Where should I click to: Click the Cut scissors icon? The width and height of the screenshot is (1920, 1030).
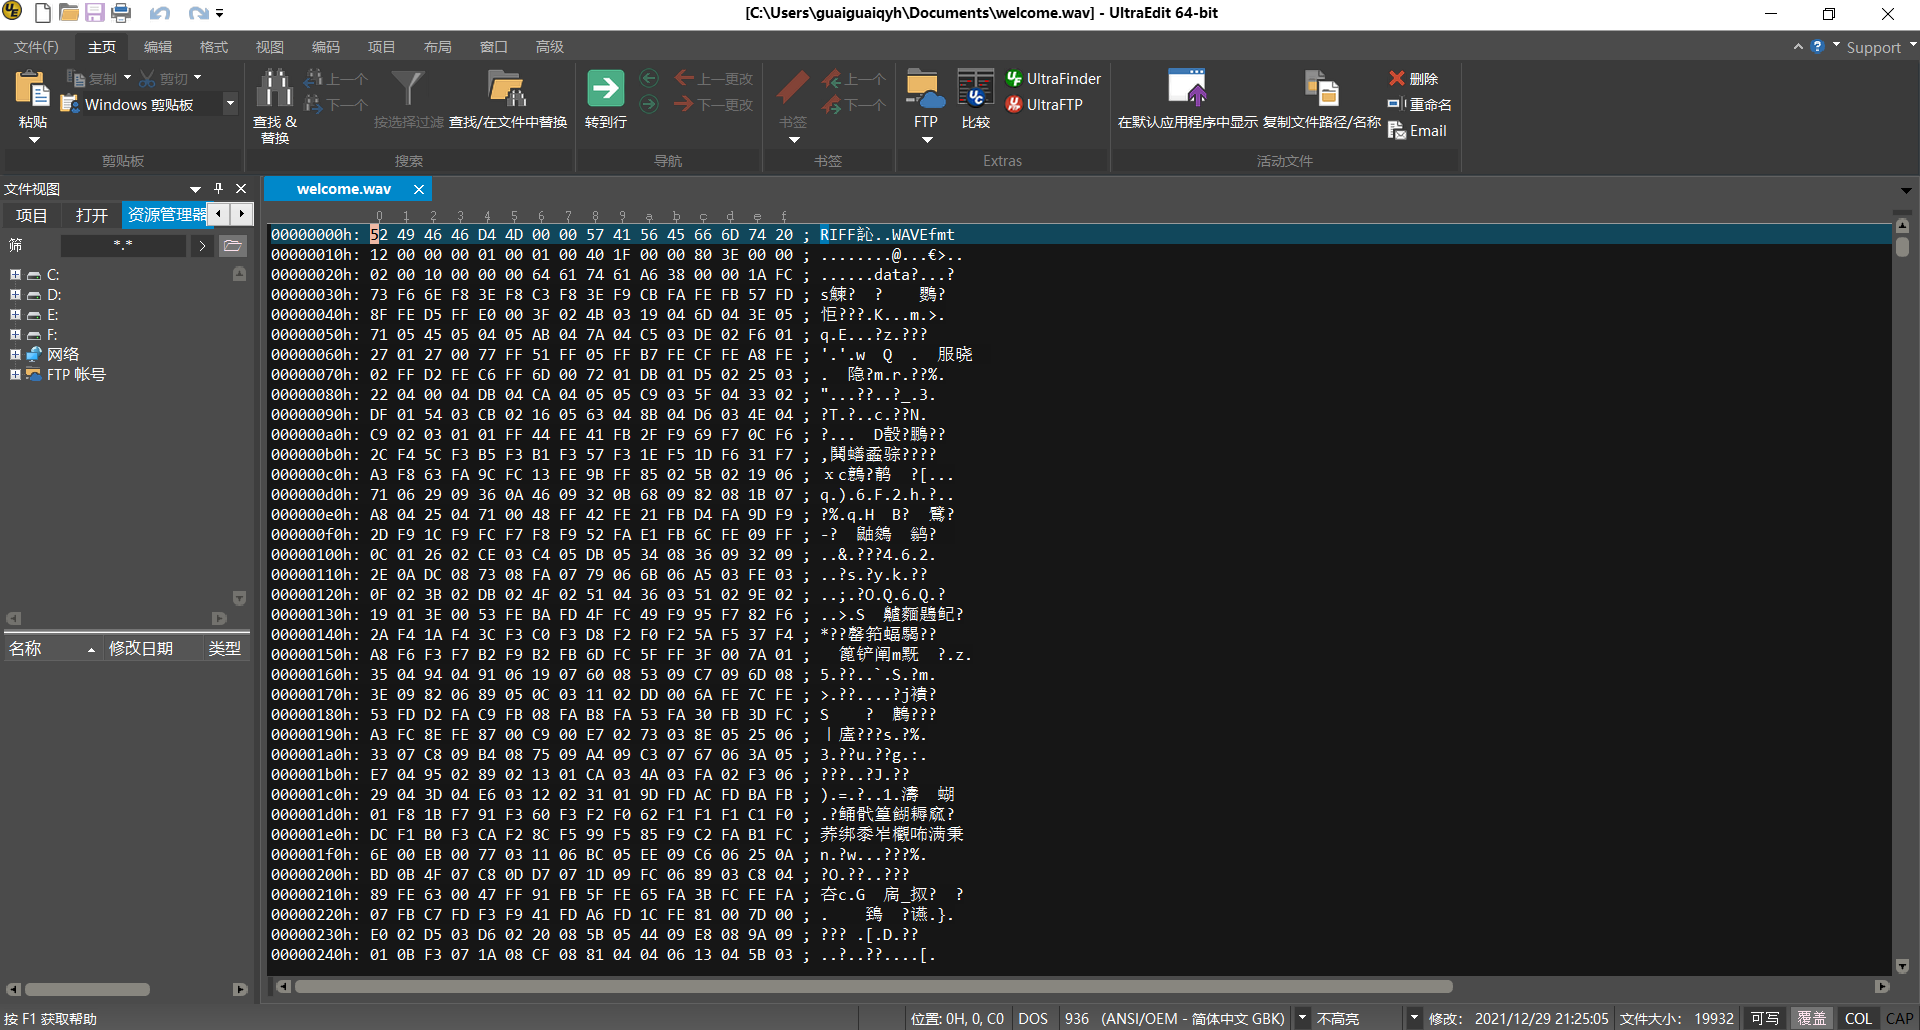148,78
